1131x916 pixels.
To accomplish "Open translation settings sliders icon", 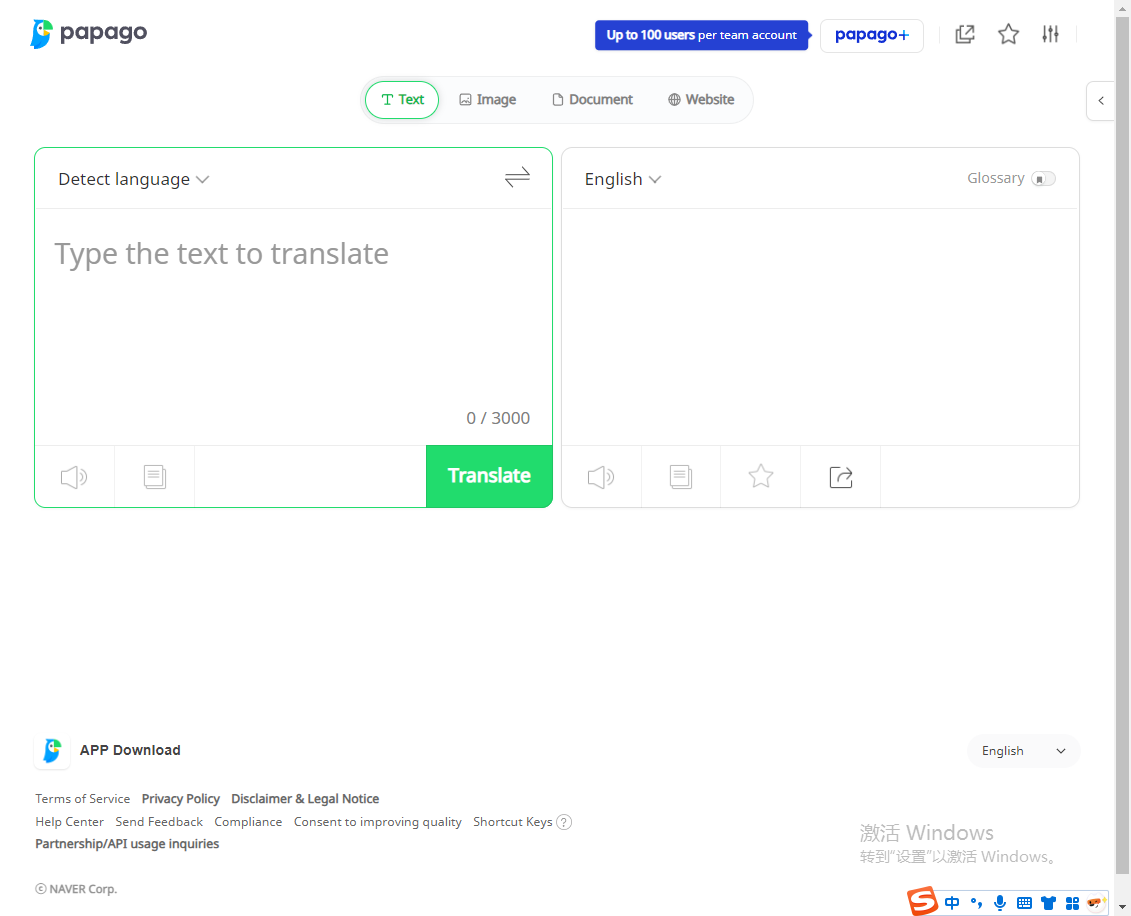I will tap(1050, 34).
